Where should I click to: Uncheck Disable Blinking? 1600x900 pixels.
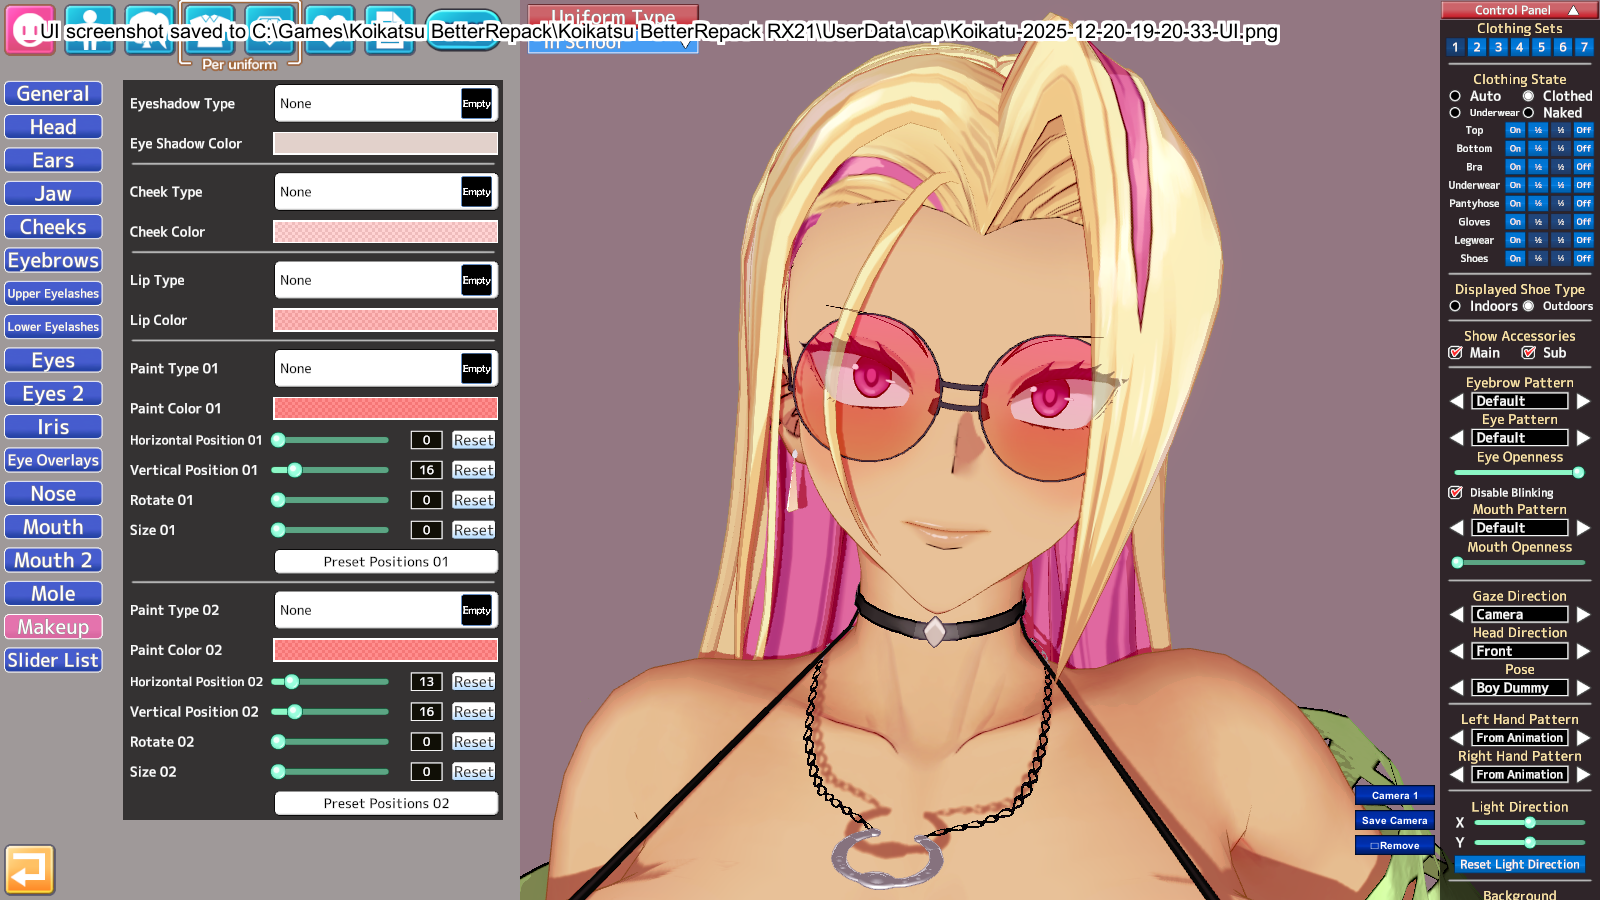coord(1456,493)
